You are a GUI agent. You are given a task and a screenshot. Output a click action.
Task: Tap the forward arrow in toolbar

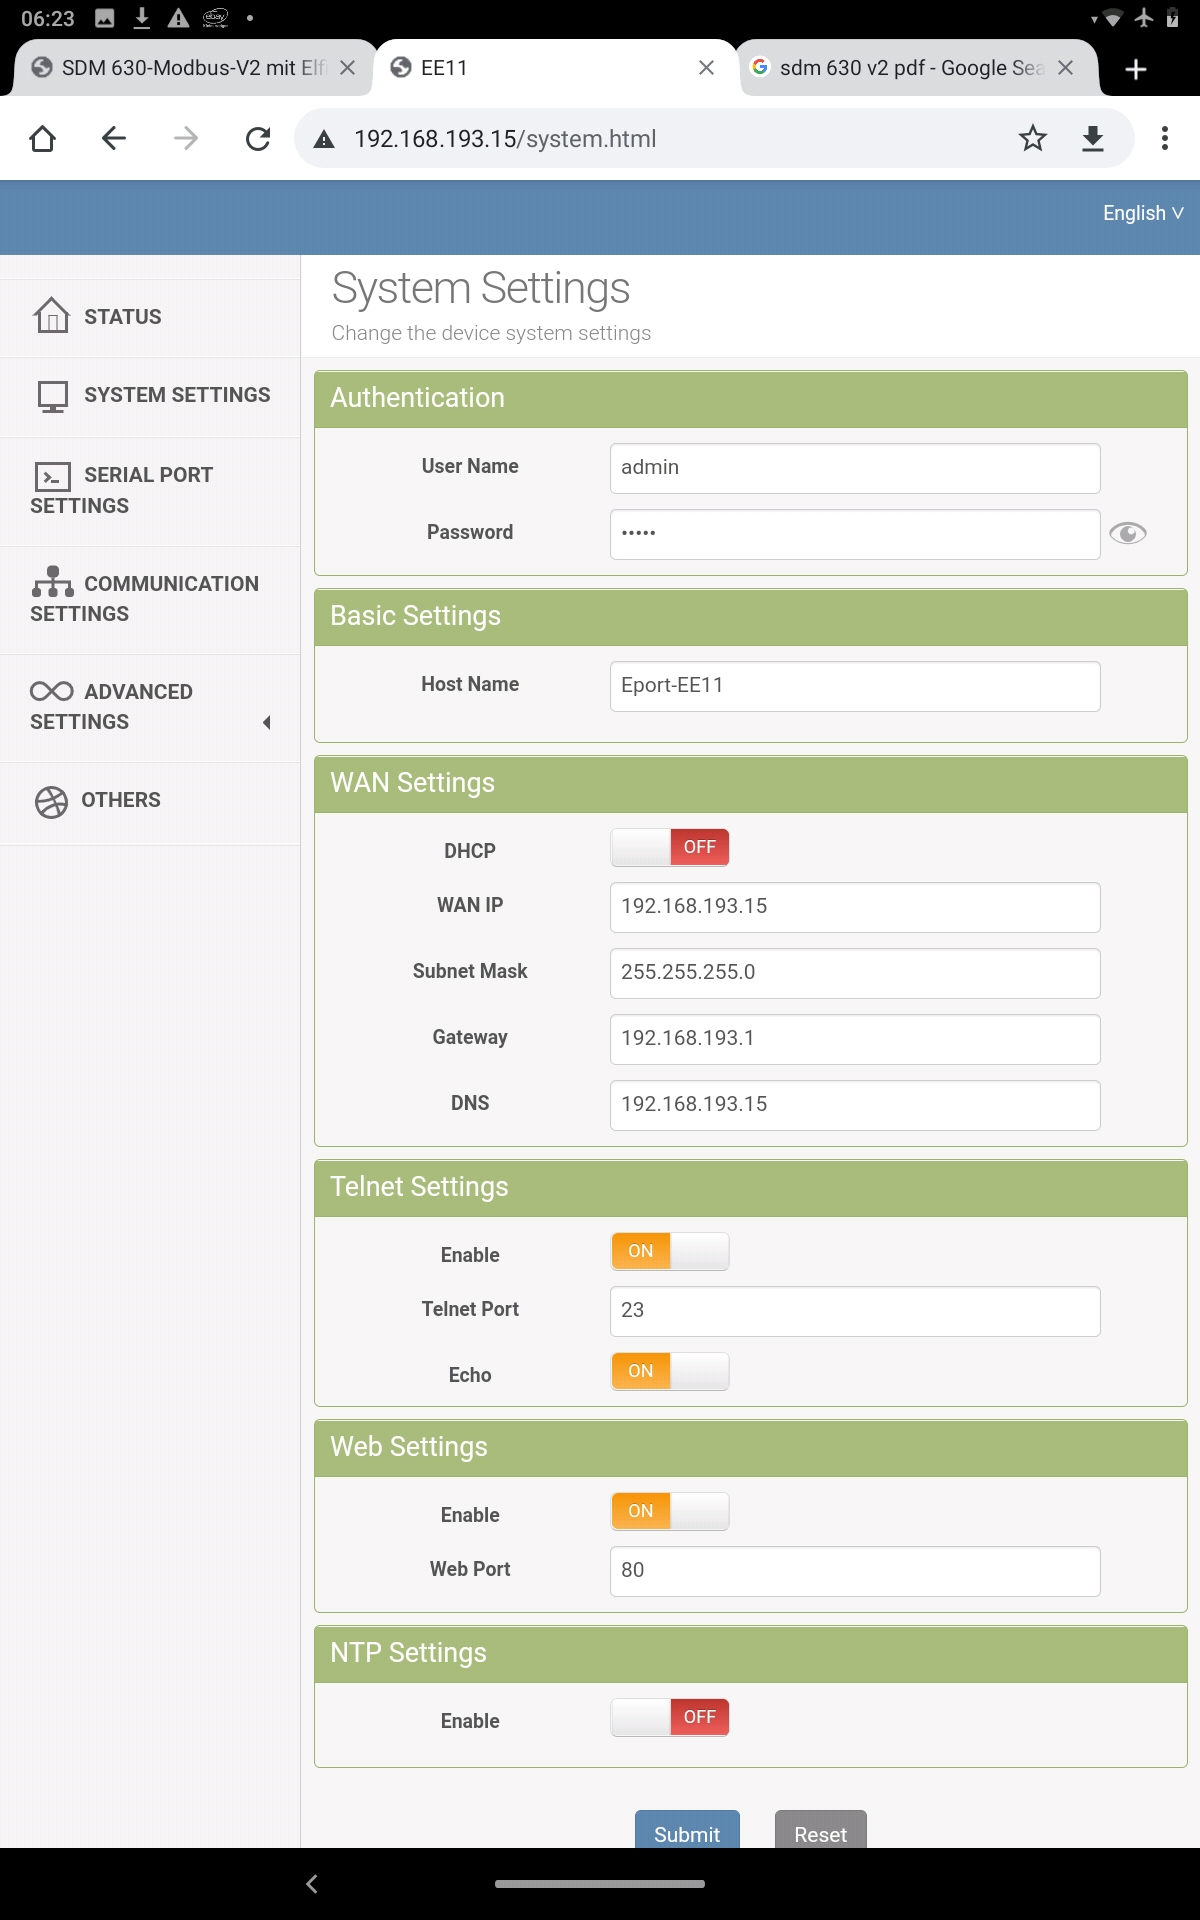(x=186, y=138)
